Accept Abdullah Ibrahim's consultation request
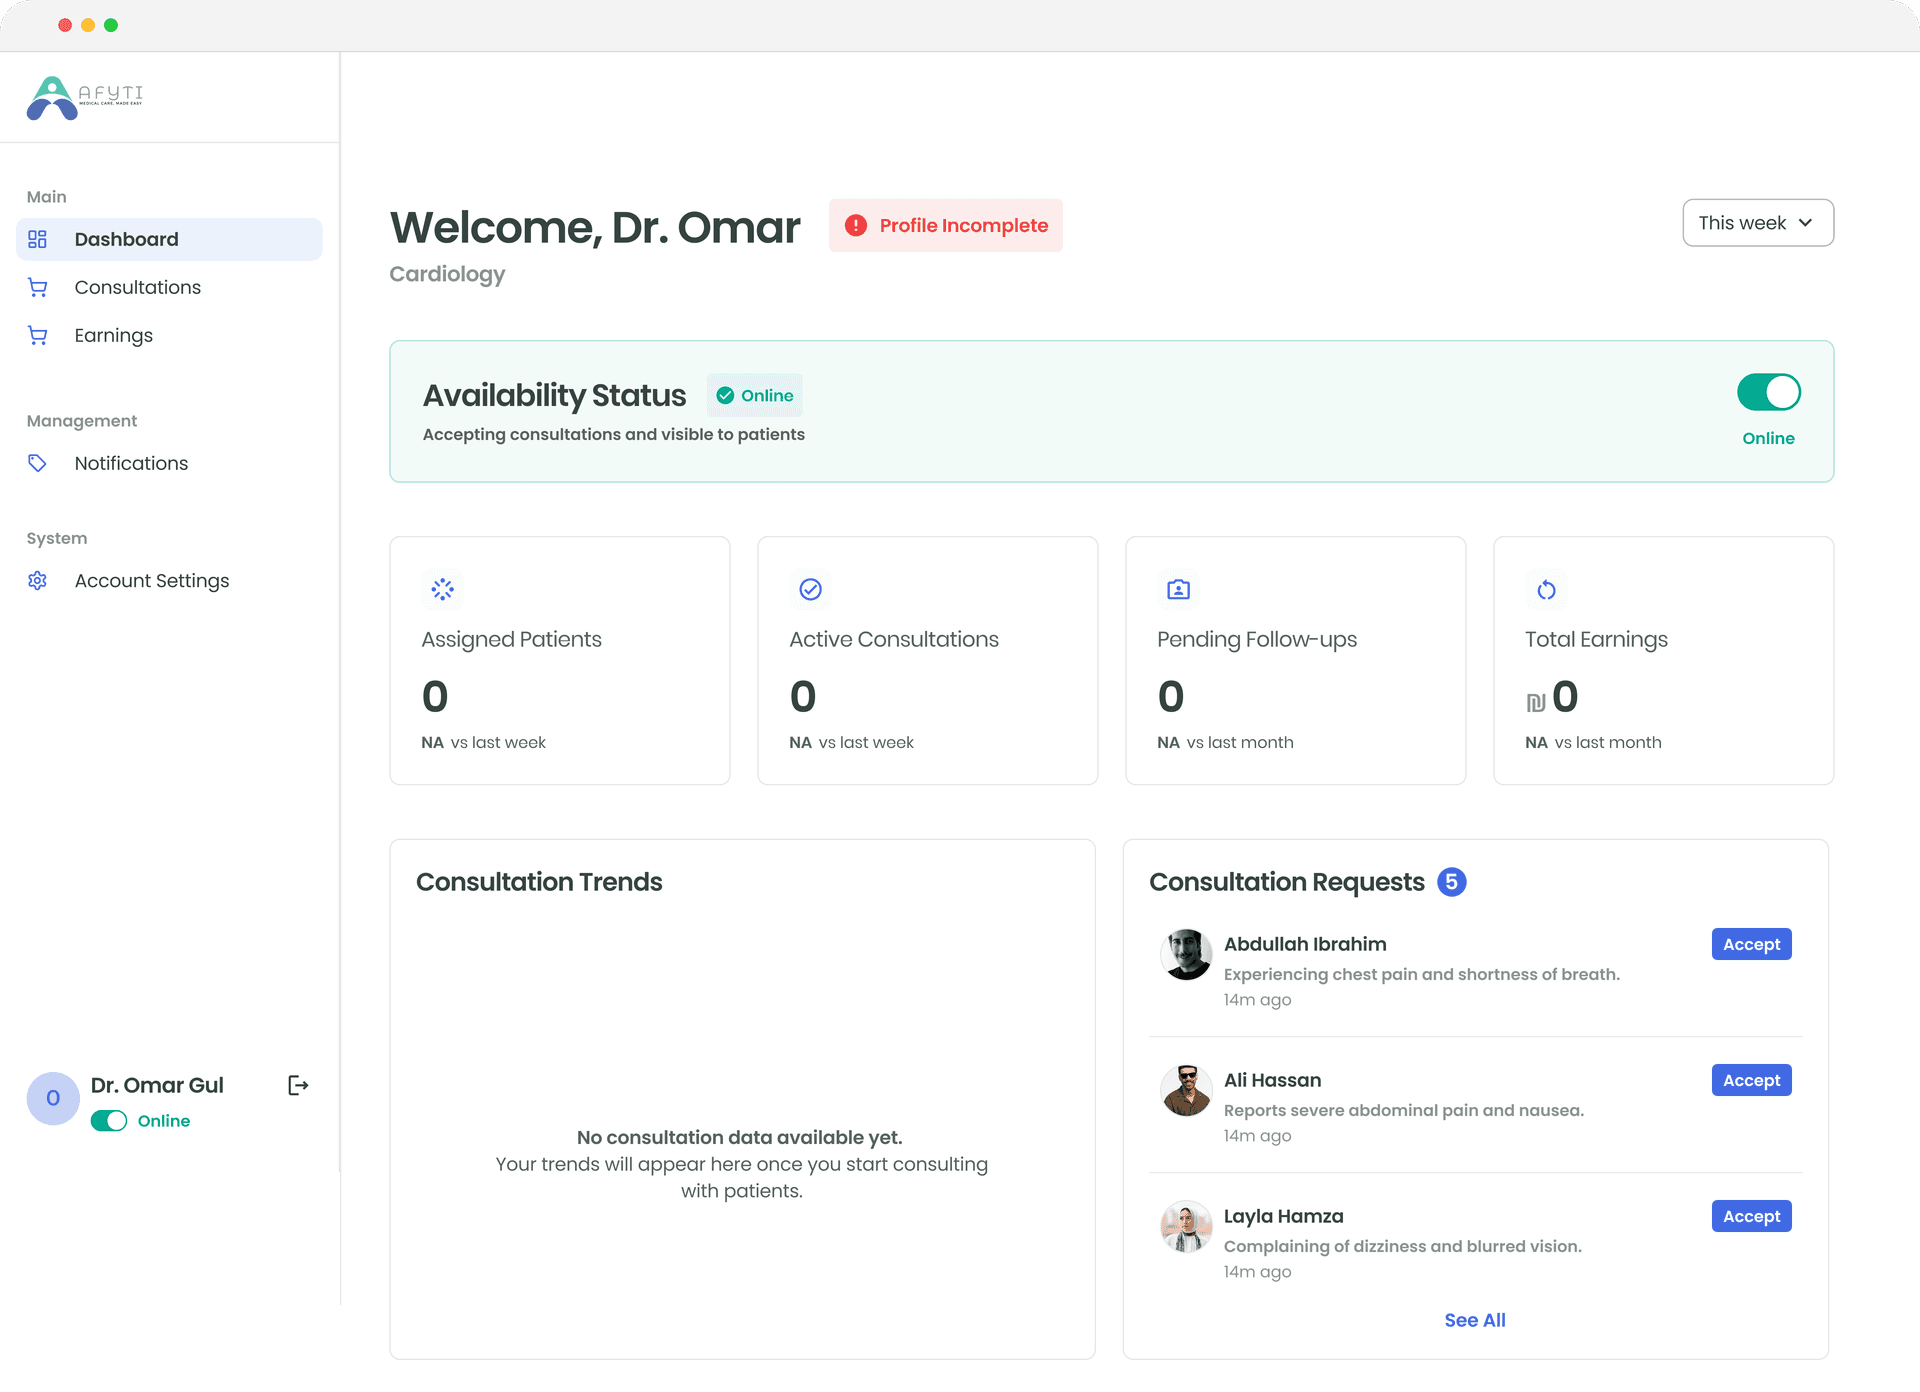This screenshot has height=1392, width=1920. [1751, 944]
